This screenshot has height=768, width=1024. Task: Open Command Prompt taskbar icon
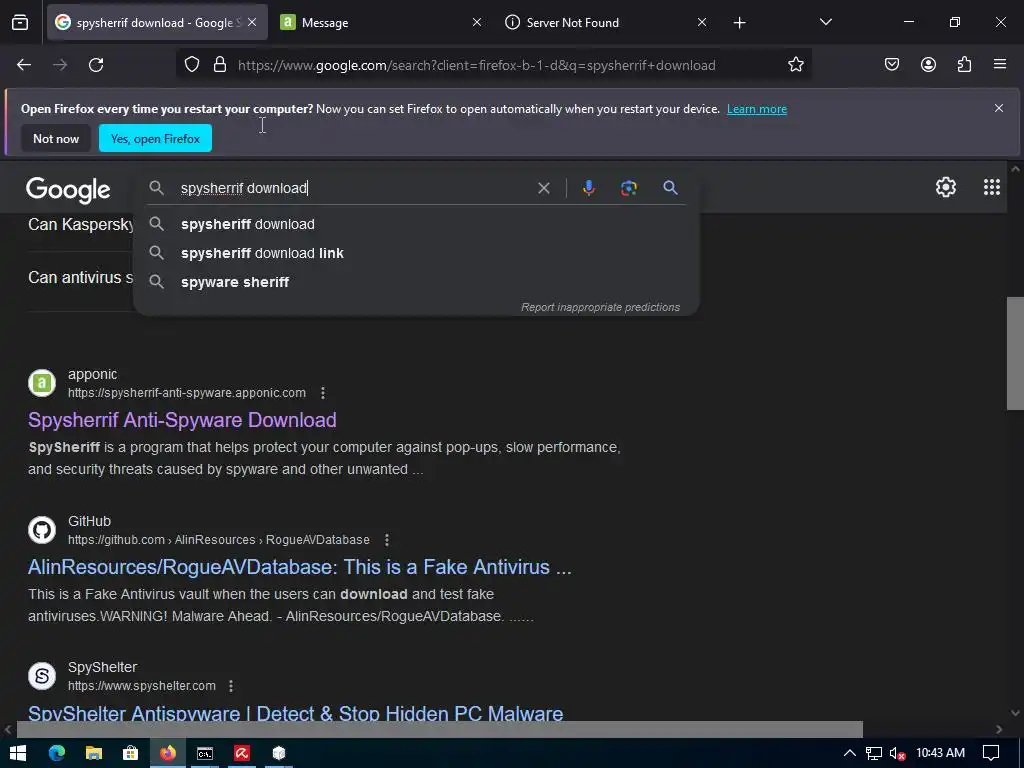click(x=205, y=753)
